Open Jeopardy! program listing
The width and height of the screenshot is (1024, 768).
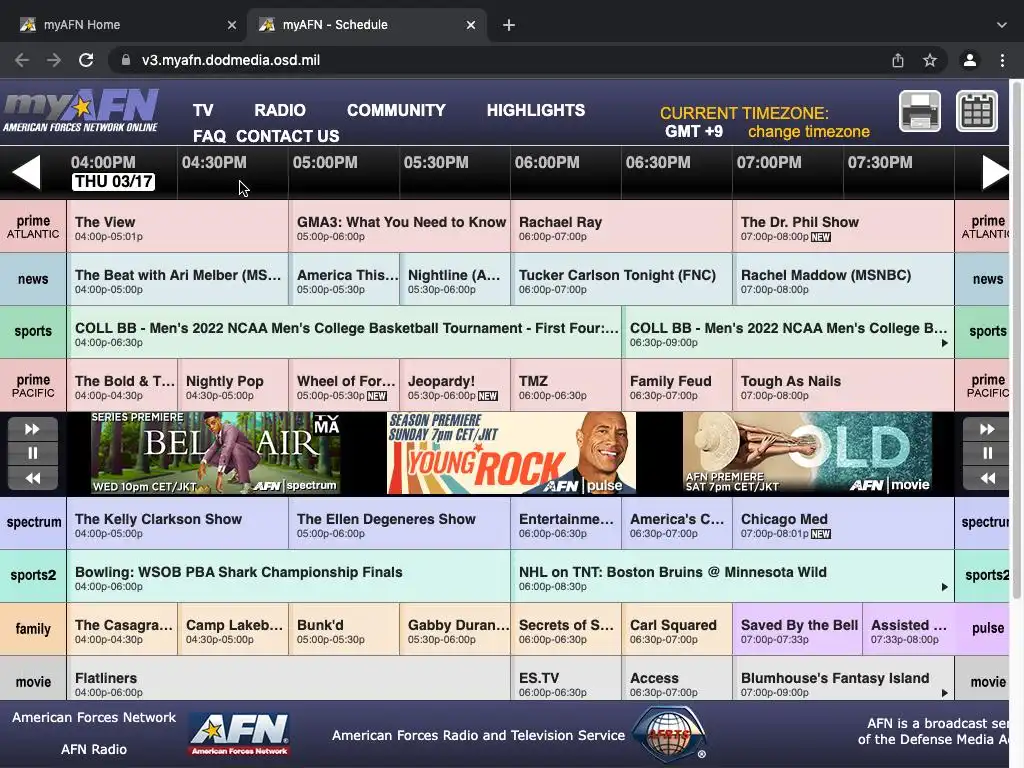(x=455, y=385)
